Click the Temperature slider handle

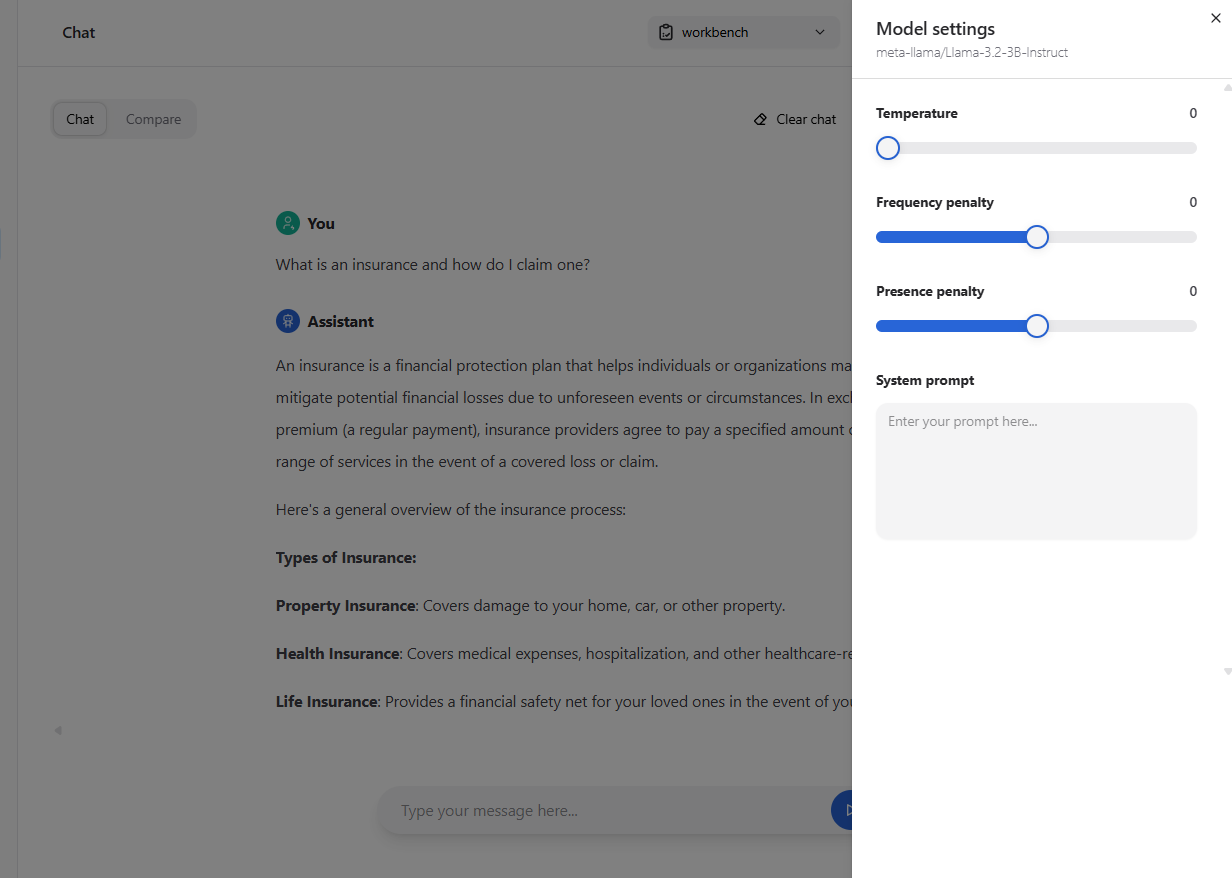point(888,148)
